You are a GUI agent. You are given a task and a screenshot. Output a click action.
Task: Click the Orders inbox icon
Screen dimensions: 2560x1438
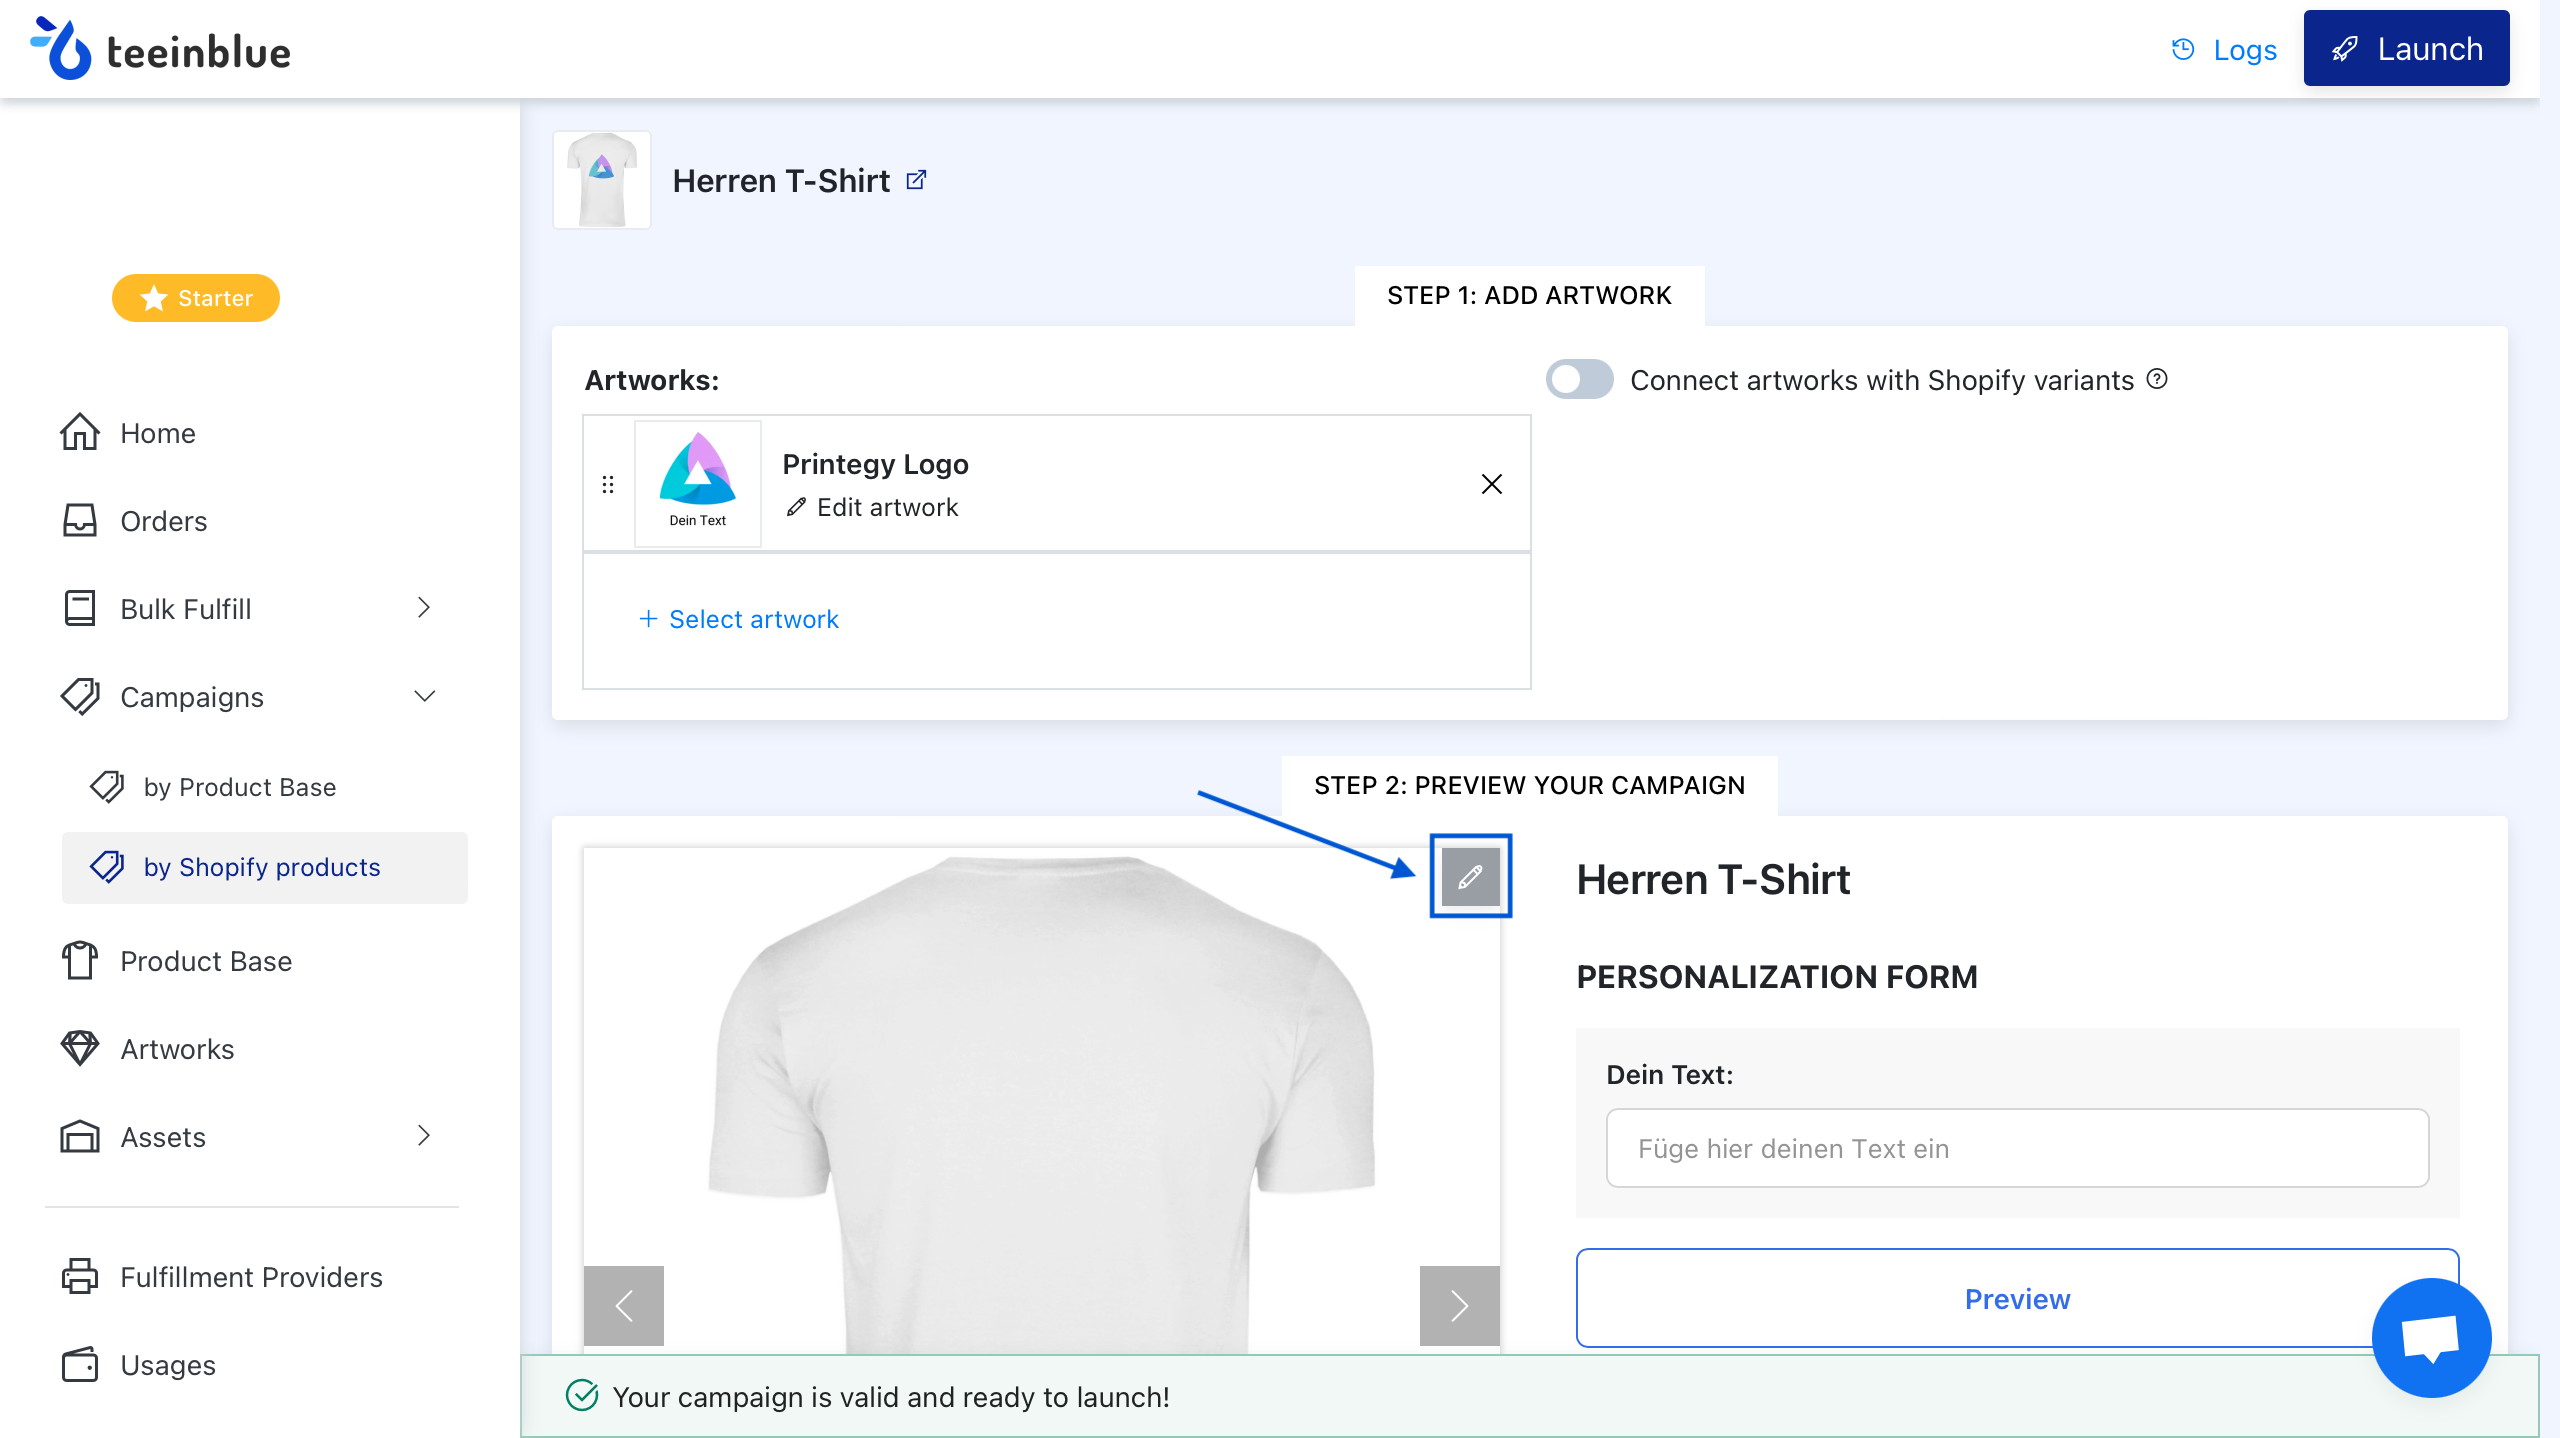pyautogui.click(x=80, y=520)
